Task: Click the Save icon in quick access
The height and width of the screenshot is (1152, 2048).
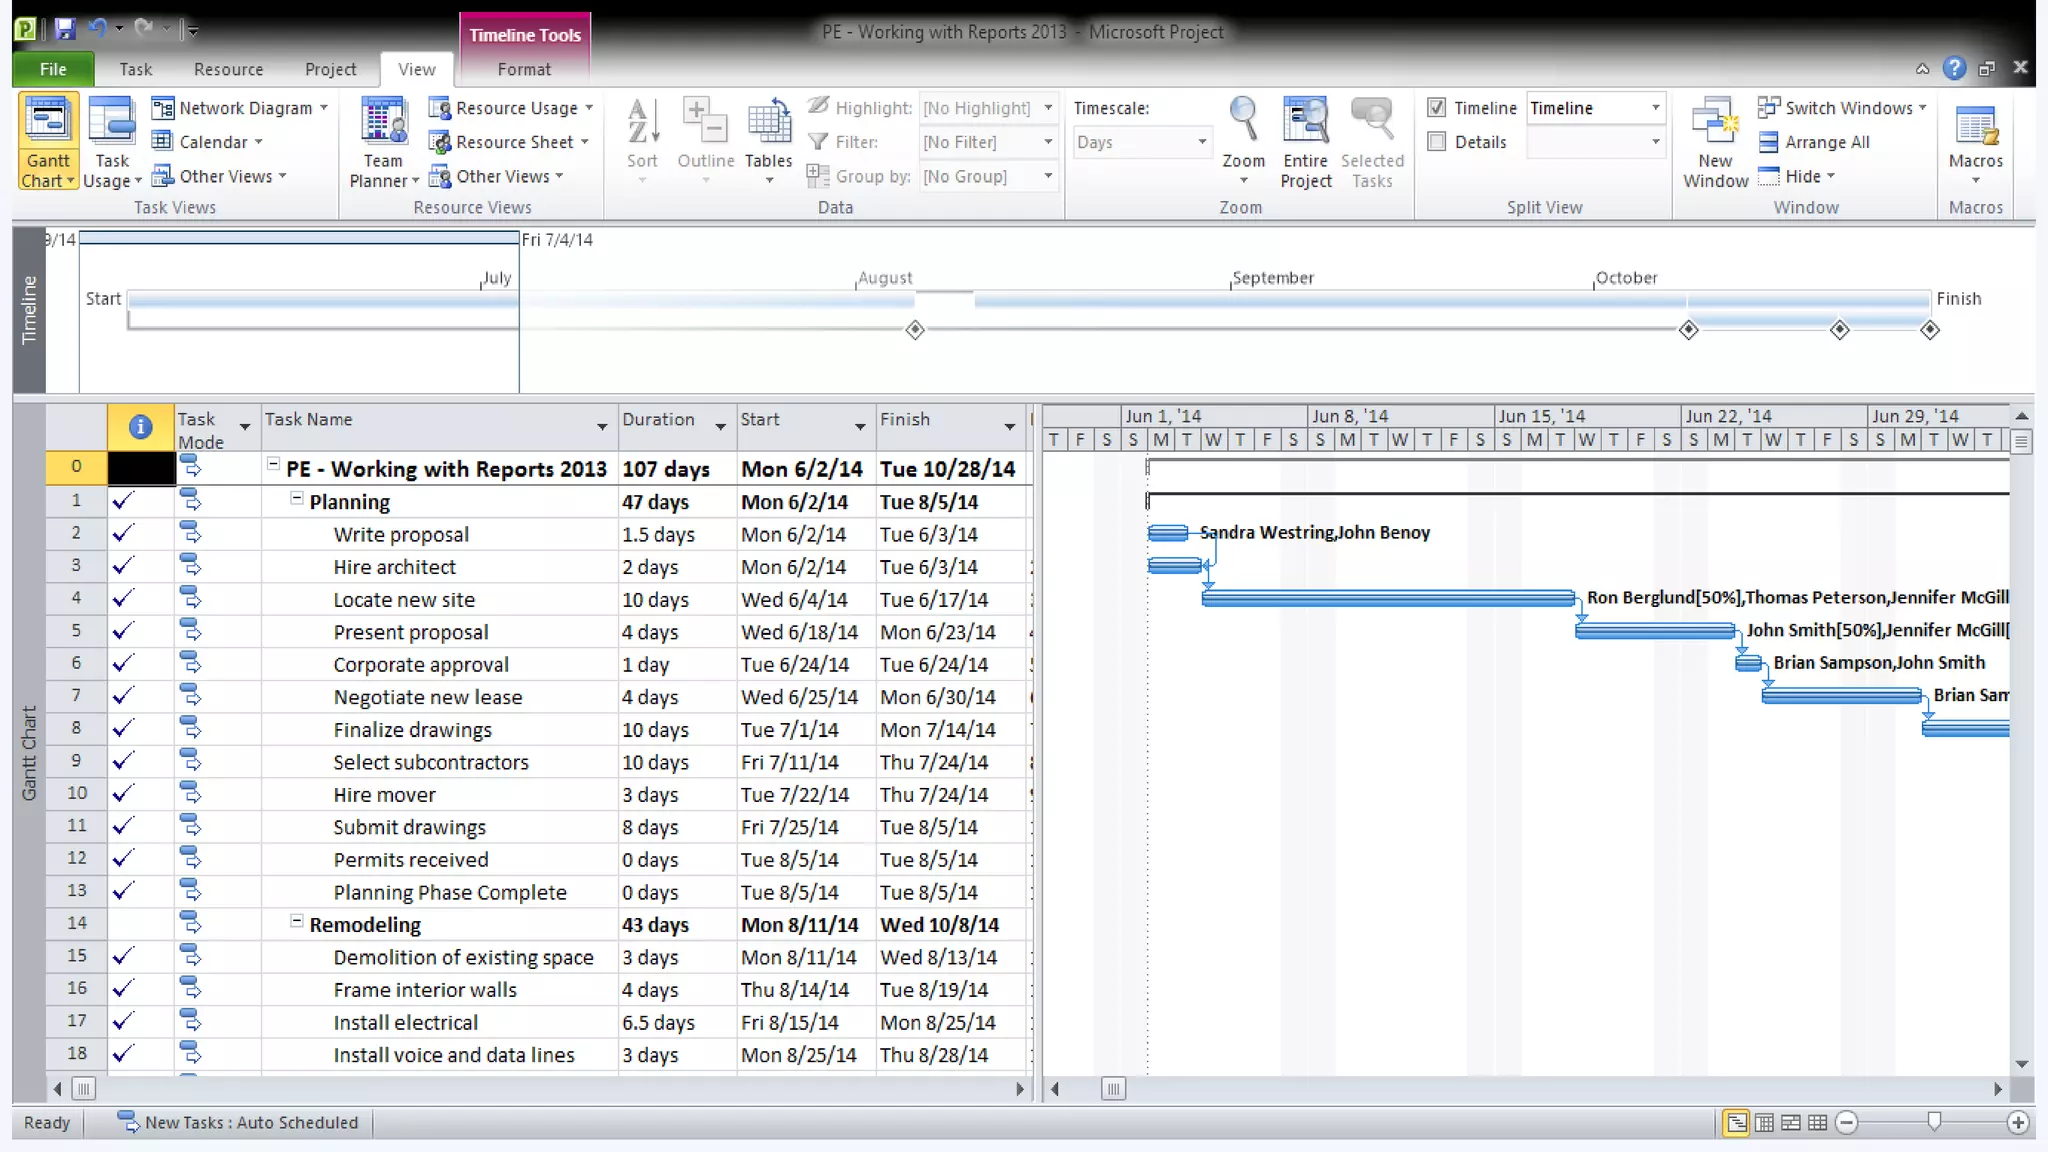Action: coord(65,29)
